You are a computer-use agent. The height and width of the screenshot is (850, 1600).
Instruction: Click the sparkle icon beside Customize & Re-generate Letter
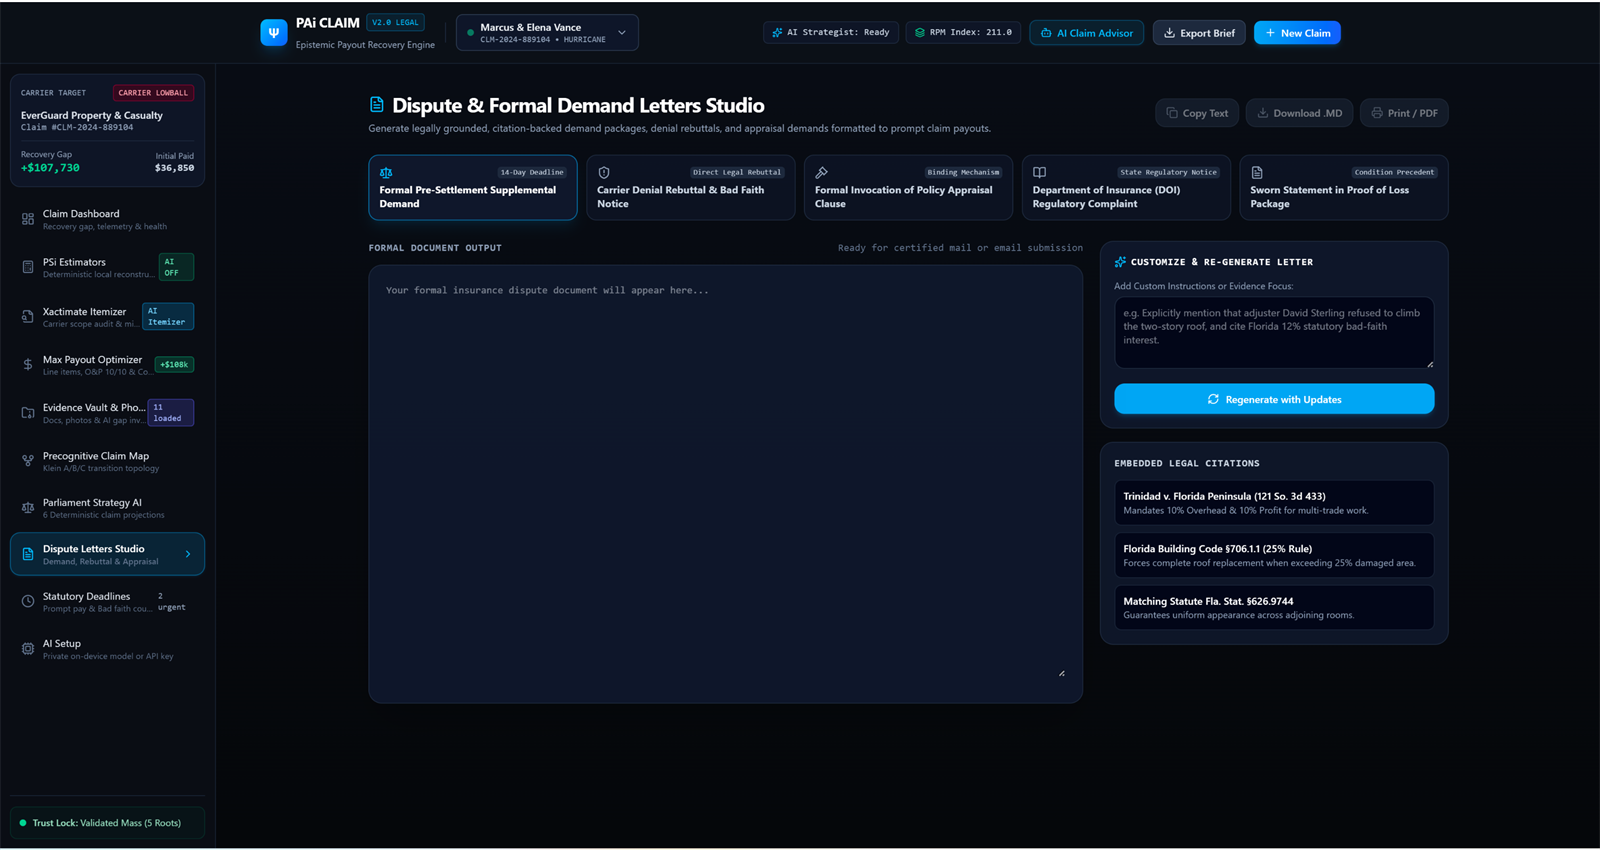coord(1120,262)
